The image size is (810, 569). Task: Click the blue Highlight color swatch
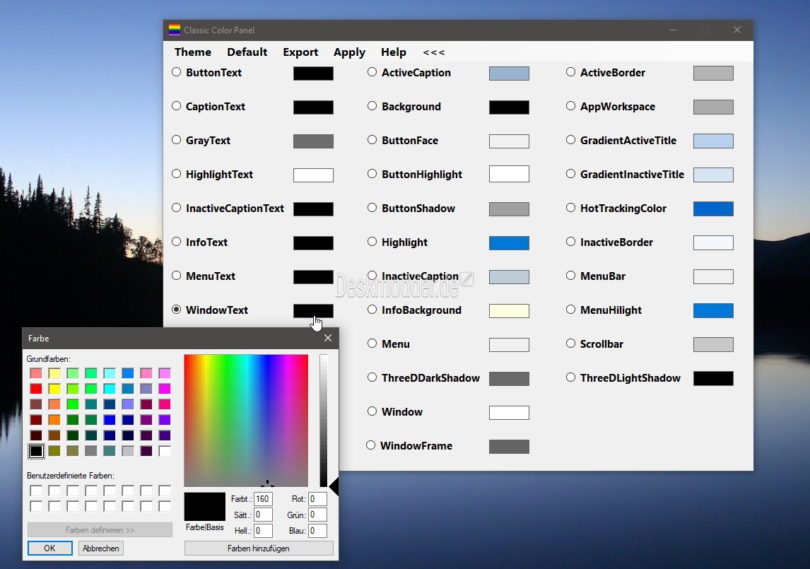(509, 243)
